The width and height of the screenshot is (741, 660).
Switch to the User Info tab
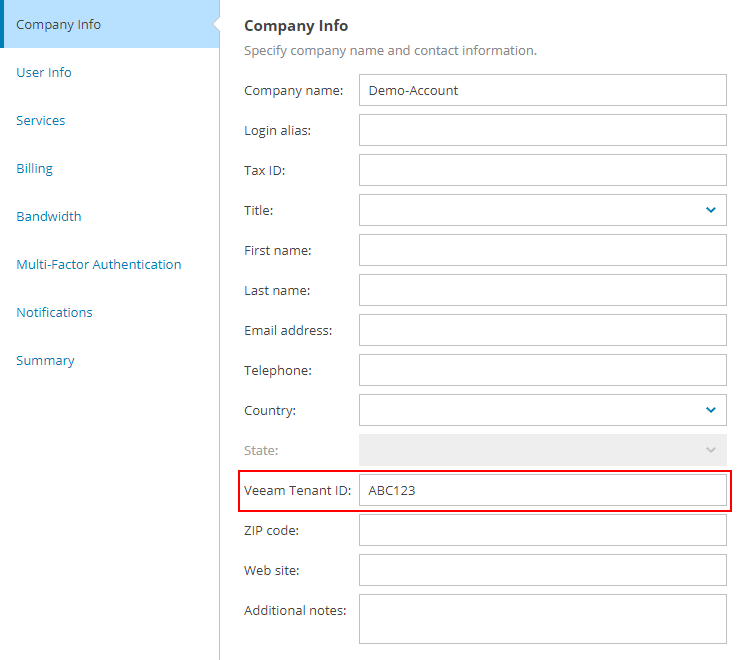[44, 72]
